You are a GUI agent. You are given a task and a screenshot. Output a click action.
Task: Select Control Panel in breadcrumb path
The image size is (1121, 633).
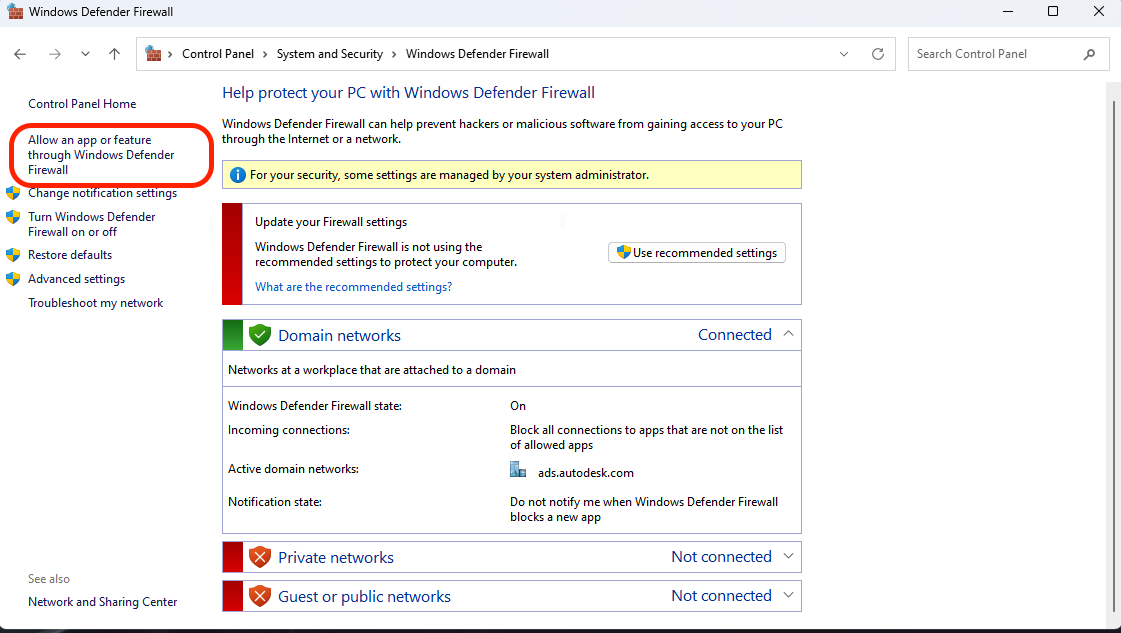coord(218,54)
